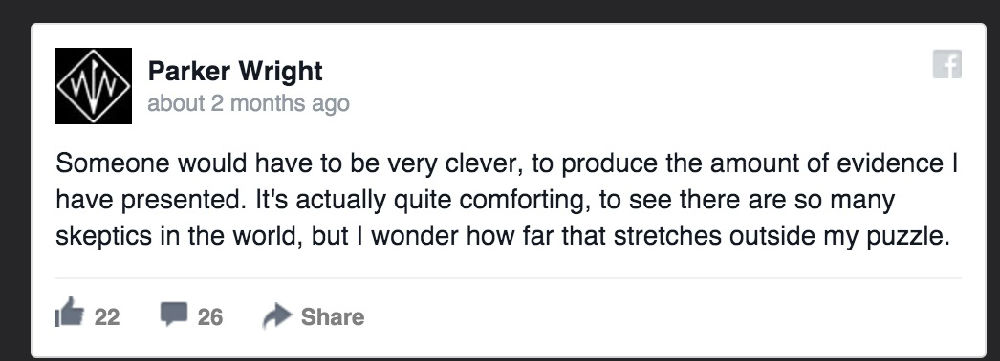
Task: Open comments via the speech bubble icon
Action: point(173,314)
